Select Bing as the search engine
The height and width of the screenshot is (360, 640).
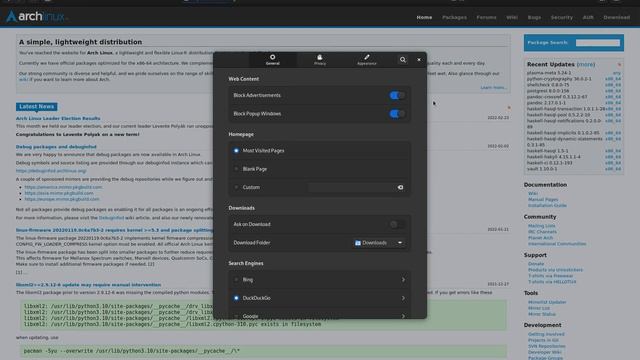(236, 280)
